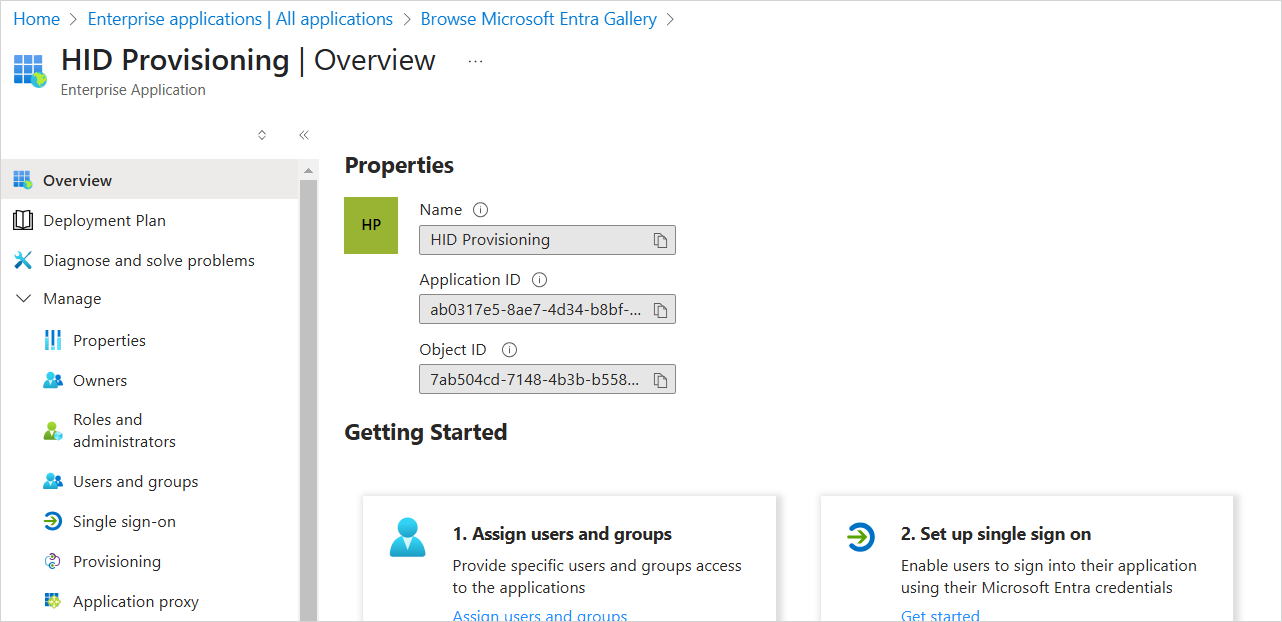The width and height of the screenshot is (1282, 622).
Task: Click Get started link under single sign on
Action: [x=940, y=615]
